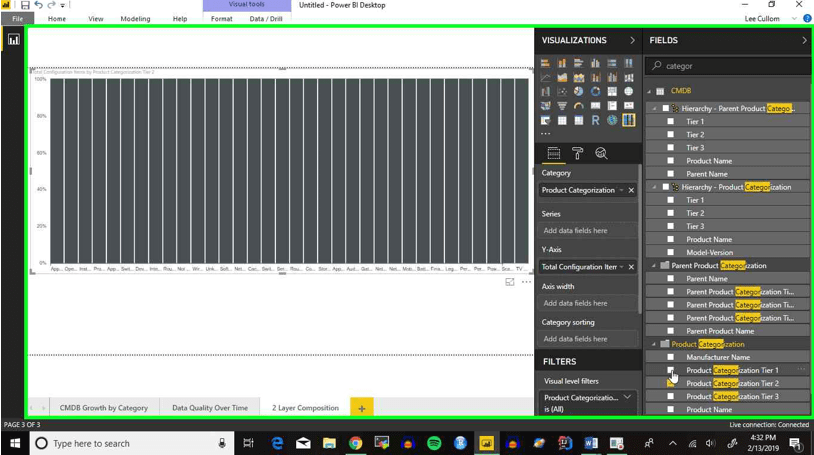This screenshot has height=455, width=814.
Task: Select the donut chart visualization
Action: (595, 91)
